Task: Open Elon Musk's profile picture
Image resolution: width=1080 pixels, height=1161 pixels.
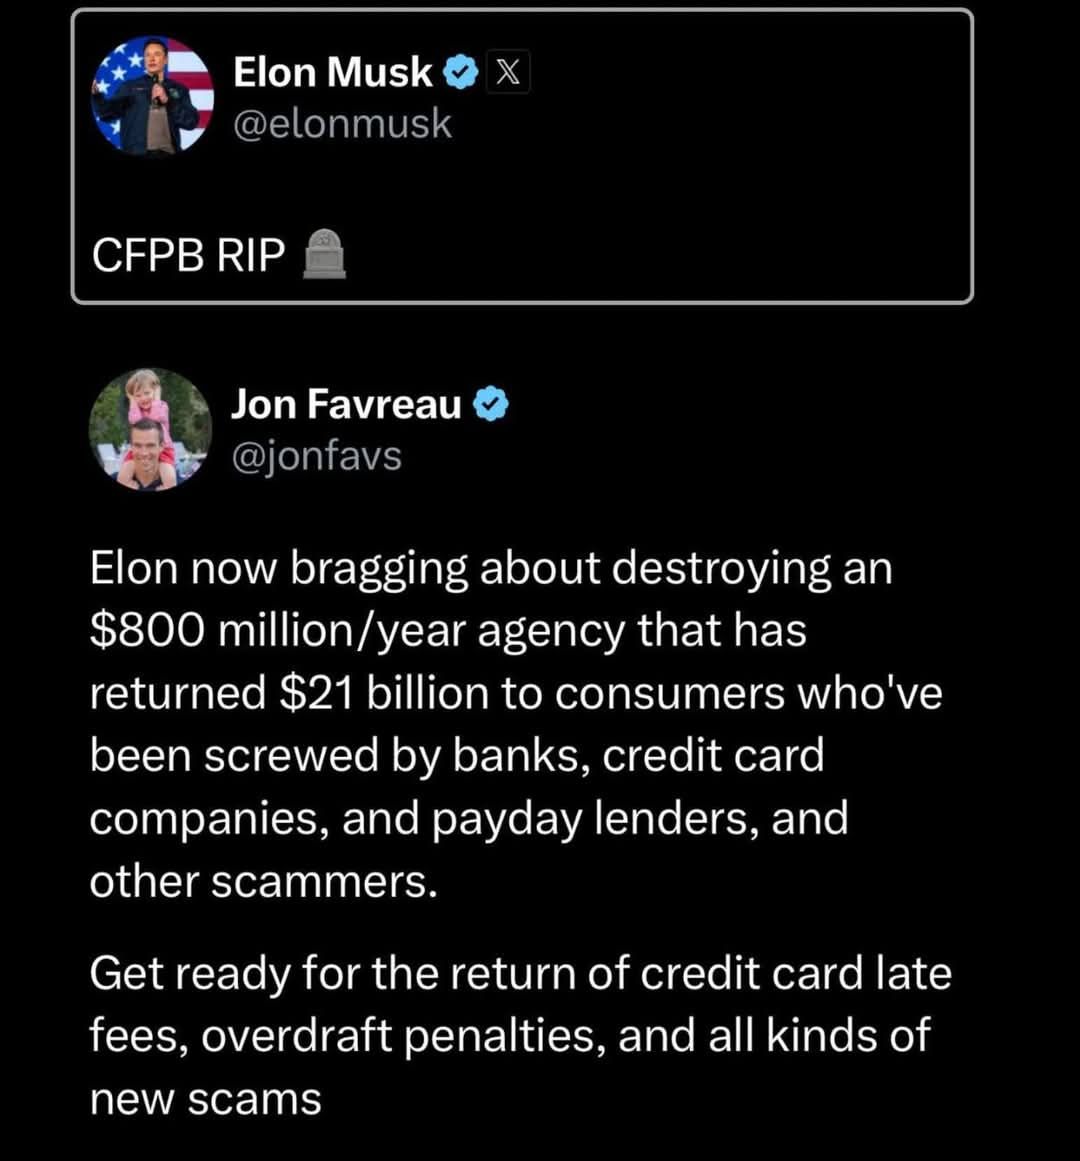Action: coord(152,96)
